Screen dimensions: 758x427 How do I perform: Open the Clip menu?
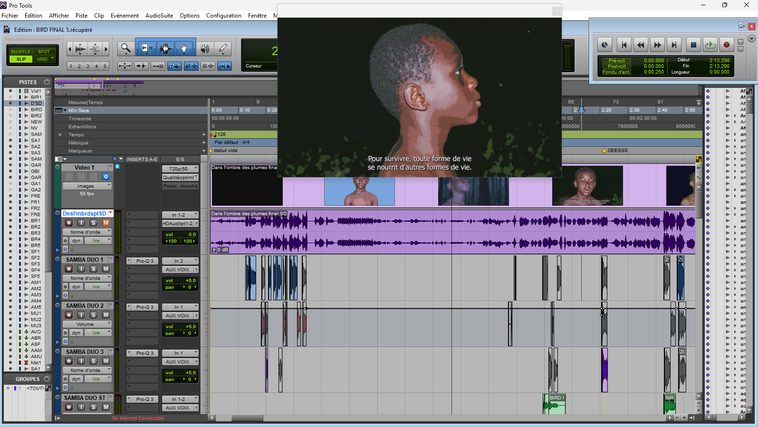(99, 15)
